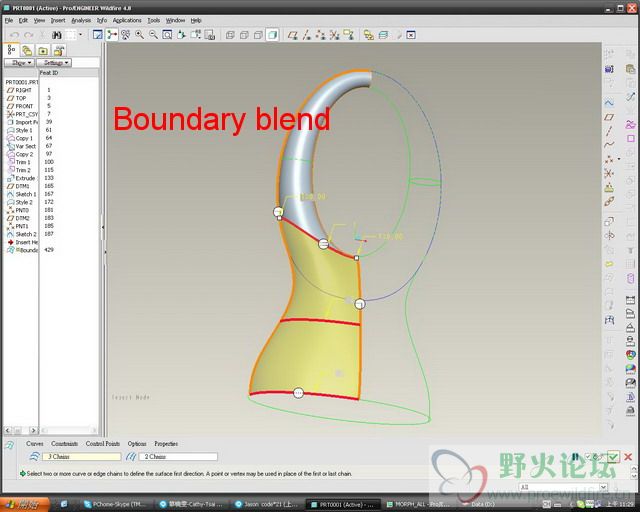This screenshot has height=512, width=640.
Task: Select No Hidden display style
Action: pyautogui.click(x=258, y=35)
